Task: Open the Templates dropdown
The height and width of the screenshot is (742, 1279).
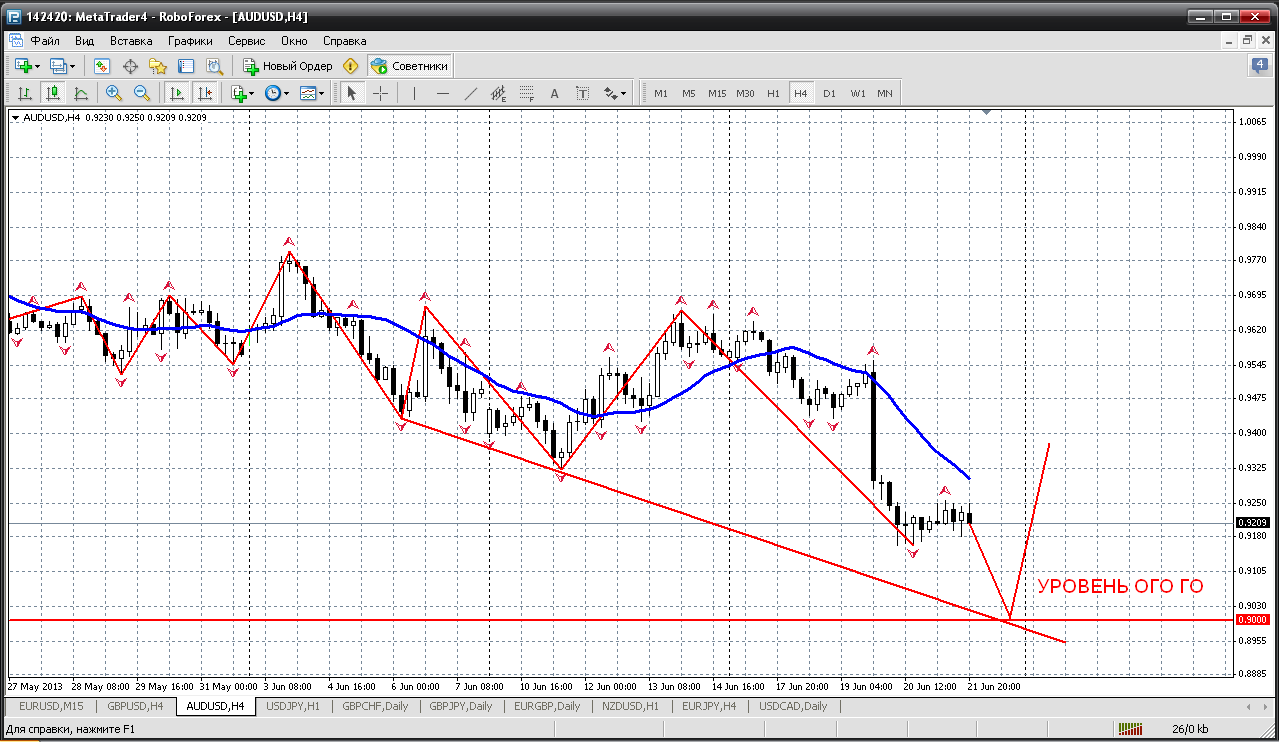Action: (x=313, y=93)
